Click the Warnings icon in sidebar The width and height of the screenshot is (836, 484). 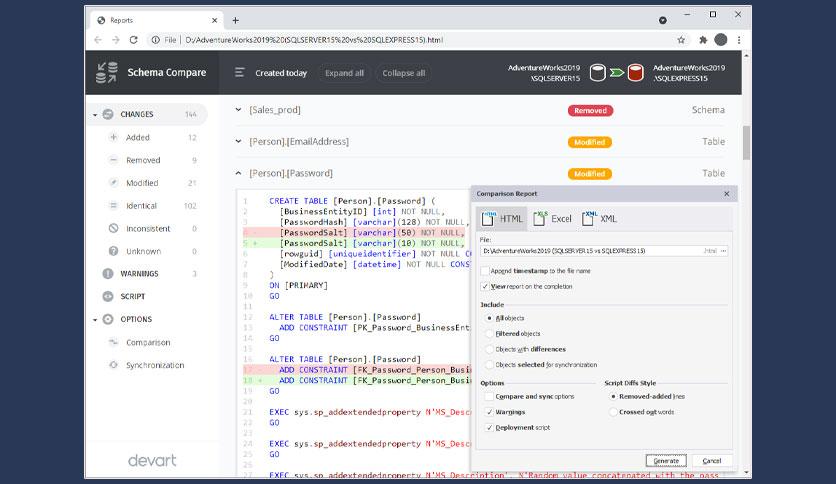[x=110, y=274]
